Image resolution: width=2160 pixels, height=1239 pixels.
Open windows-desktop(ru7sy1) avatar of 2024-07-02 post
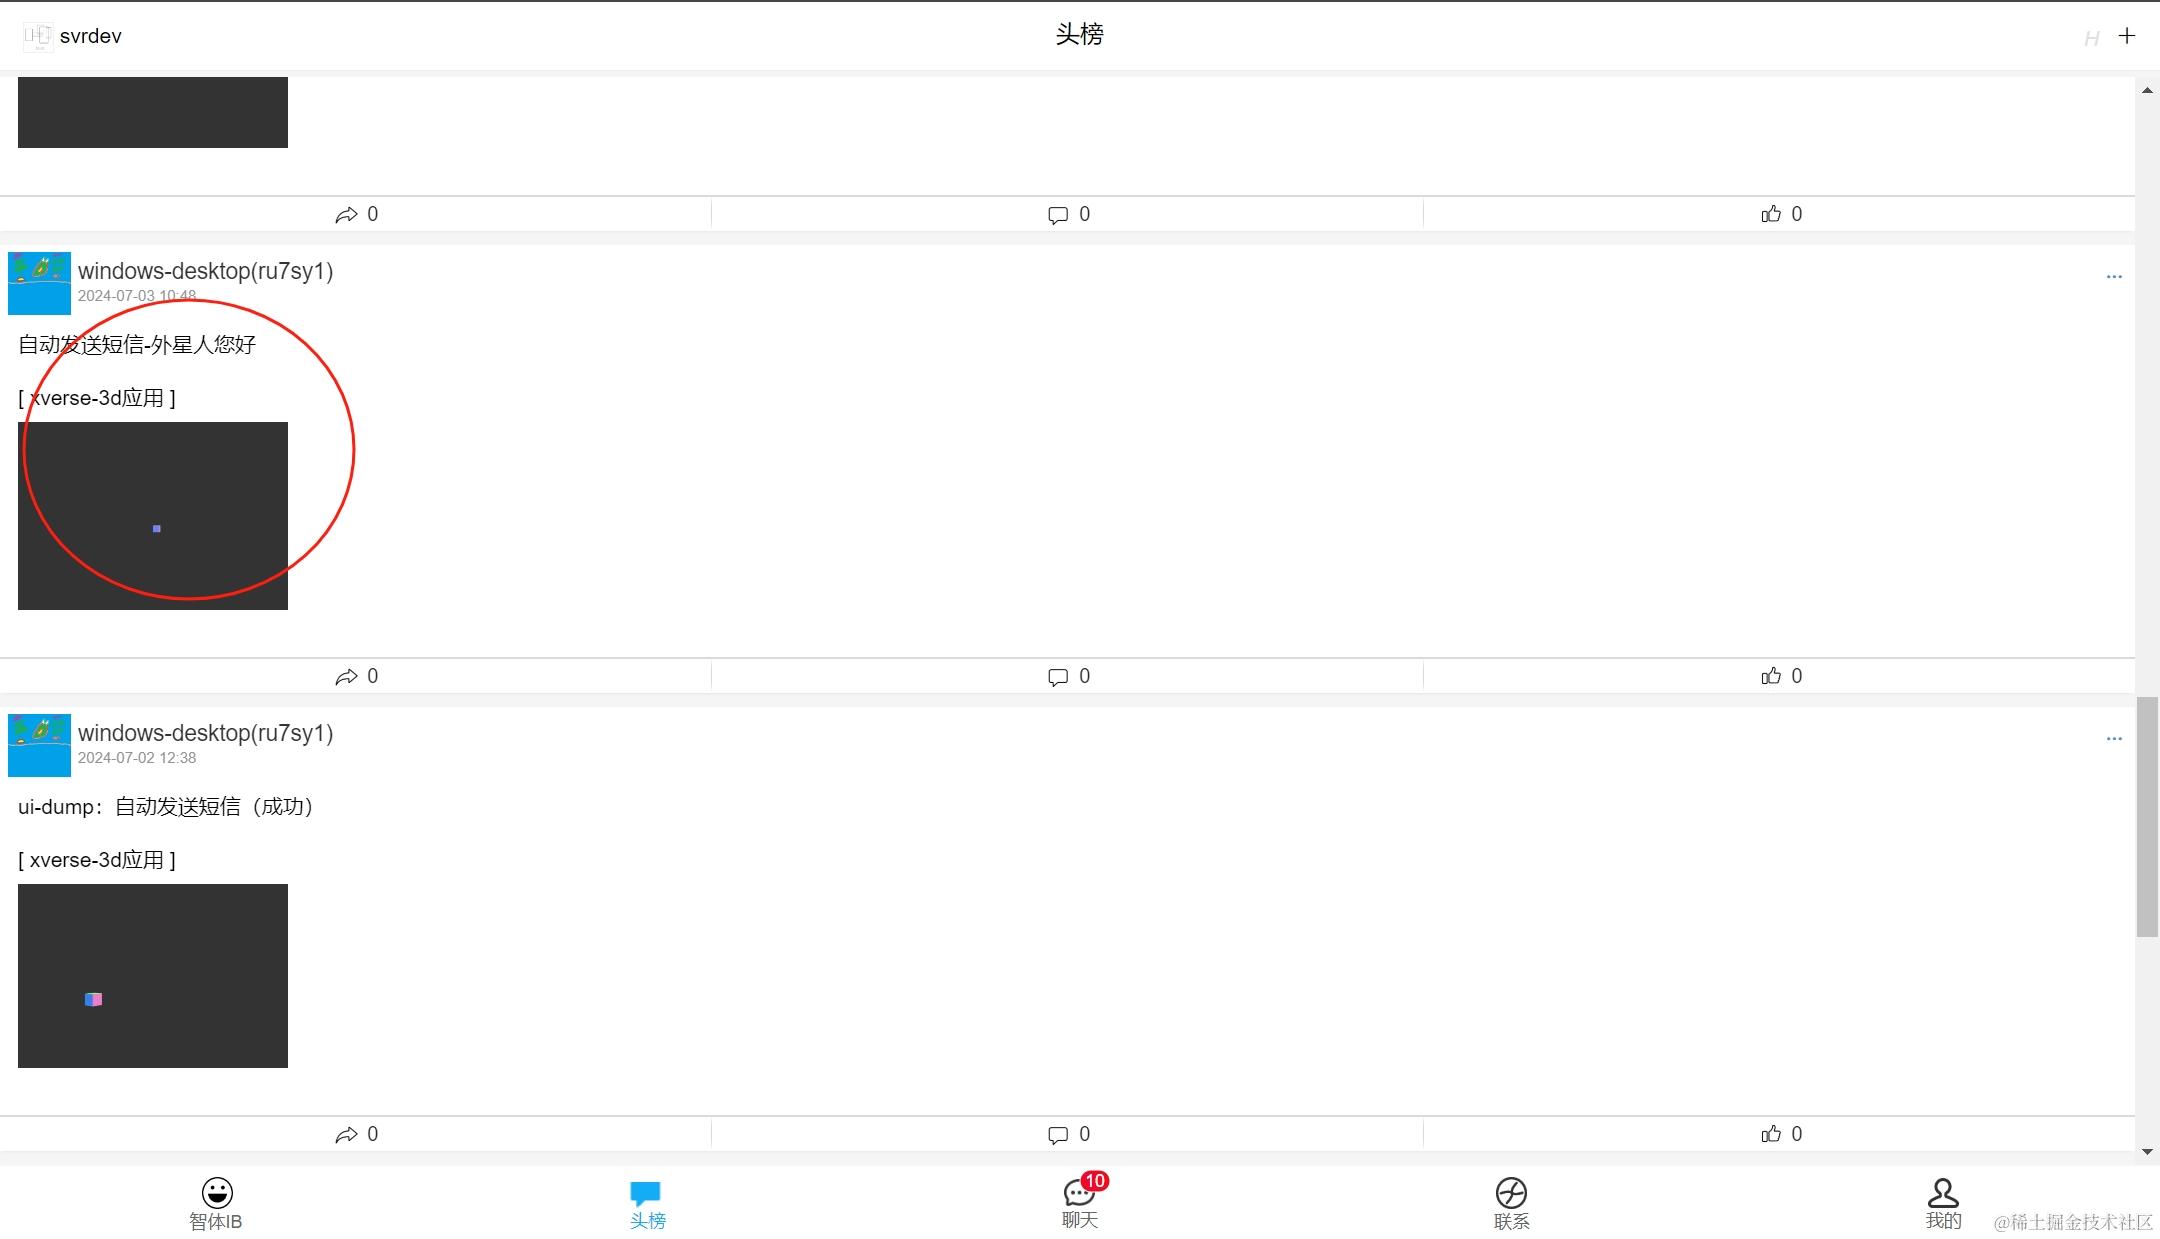click(x=39, y=745)
